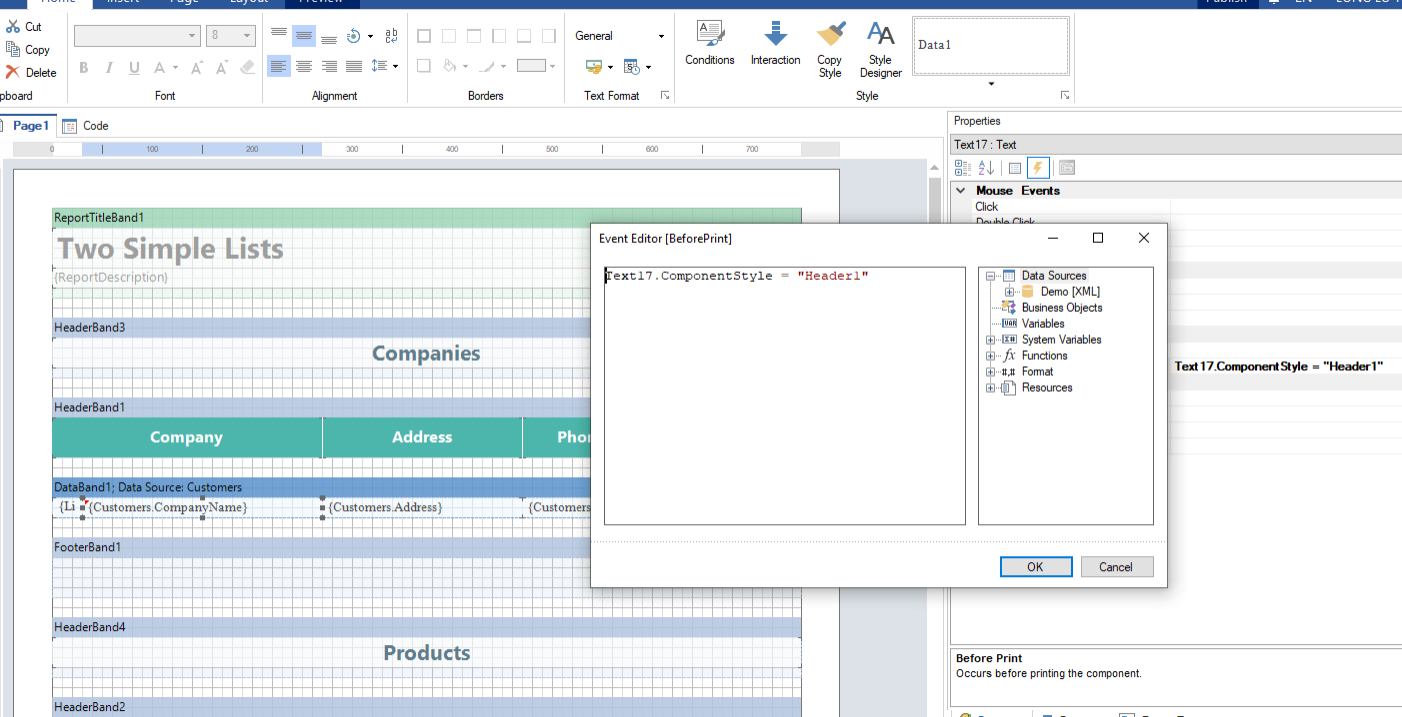Click the Data Sources table icon in tree
1402x717 pixels.
click(1009, 275)
